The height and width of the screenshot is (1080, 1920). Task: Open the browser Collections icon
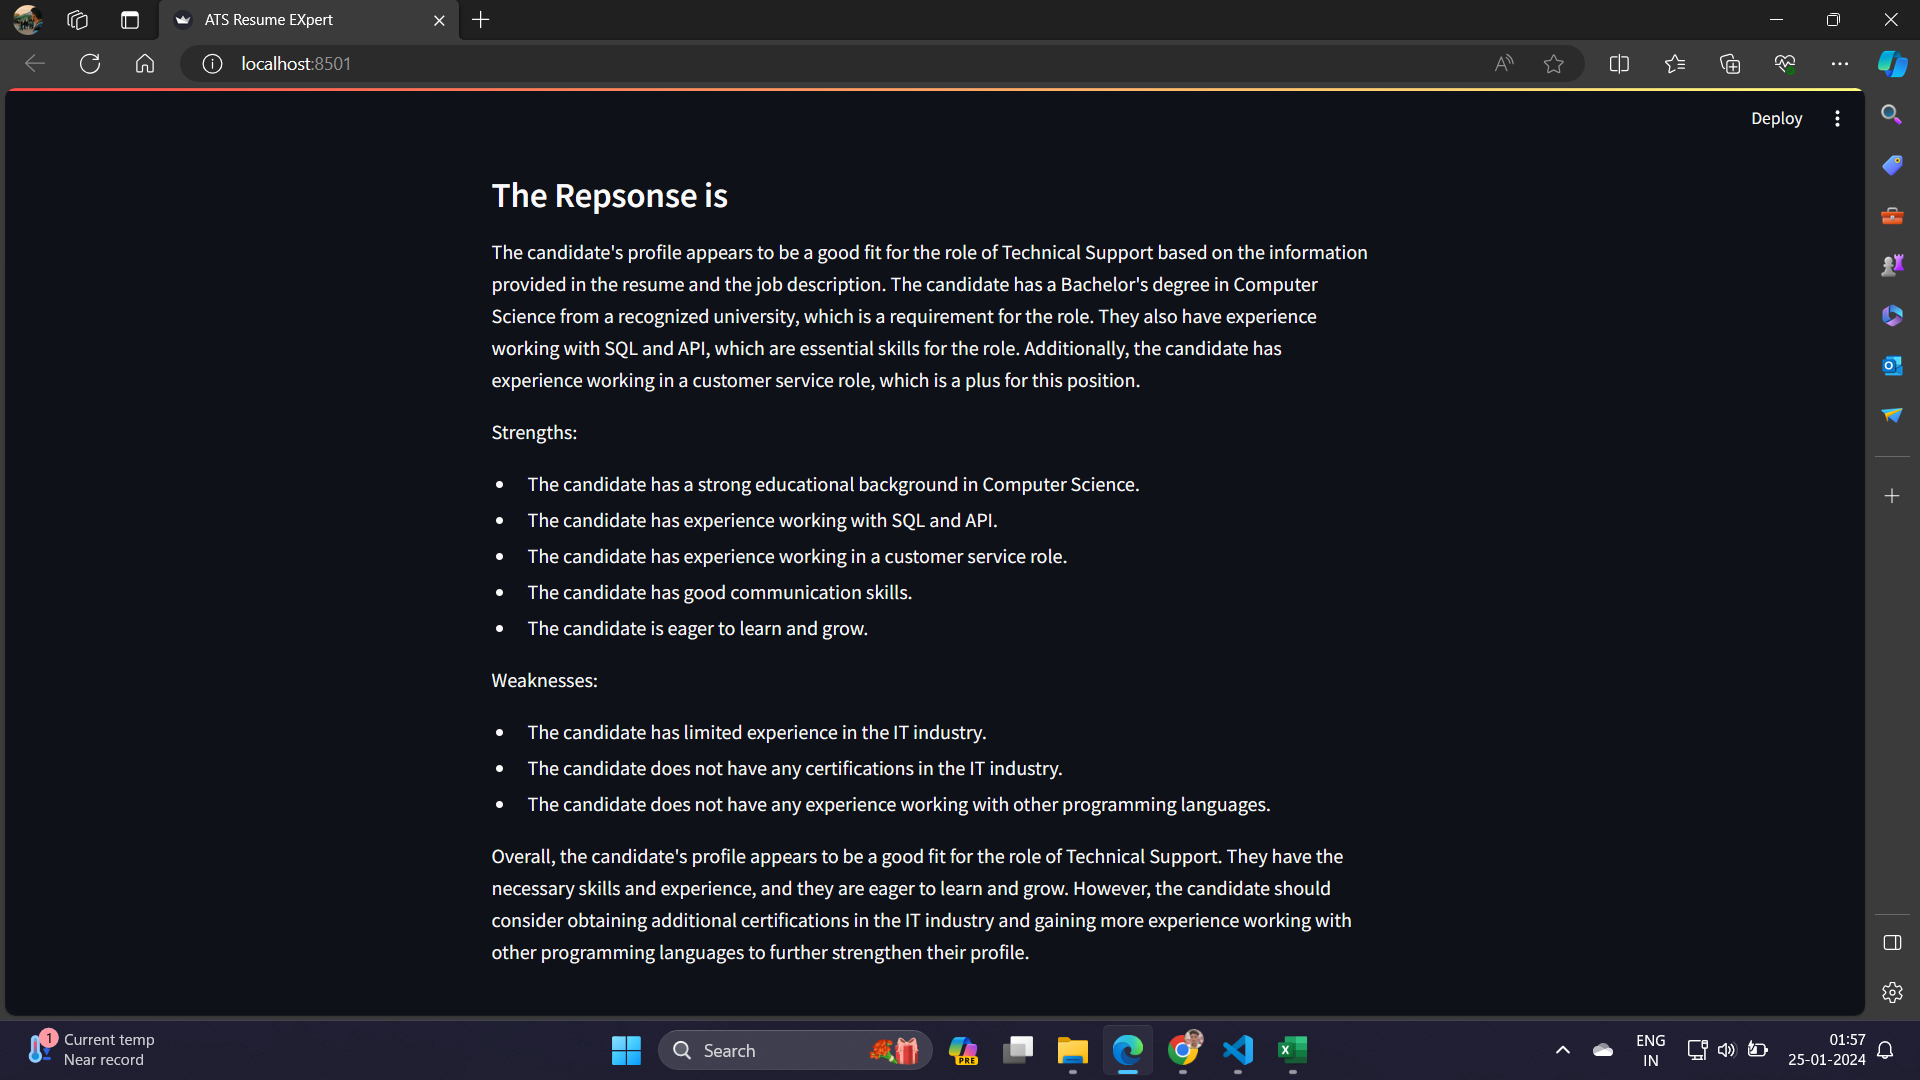tap(1730, 64)
